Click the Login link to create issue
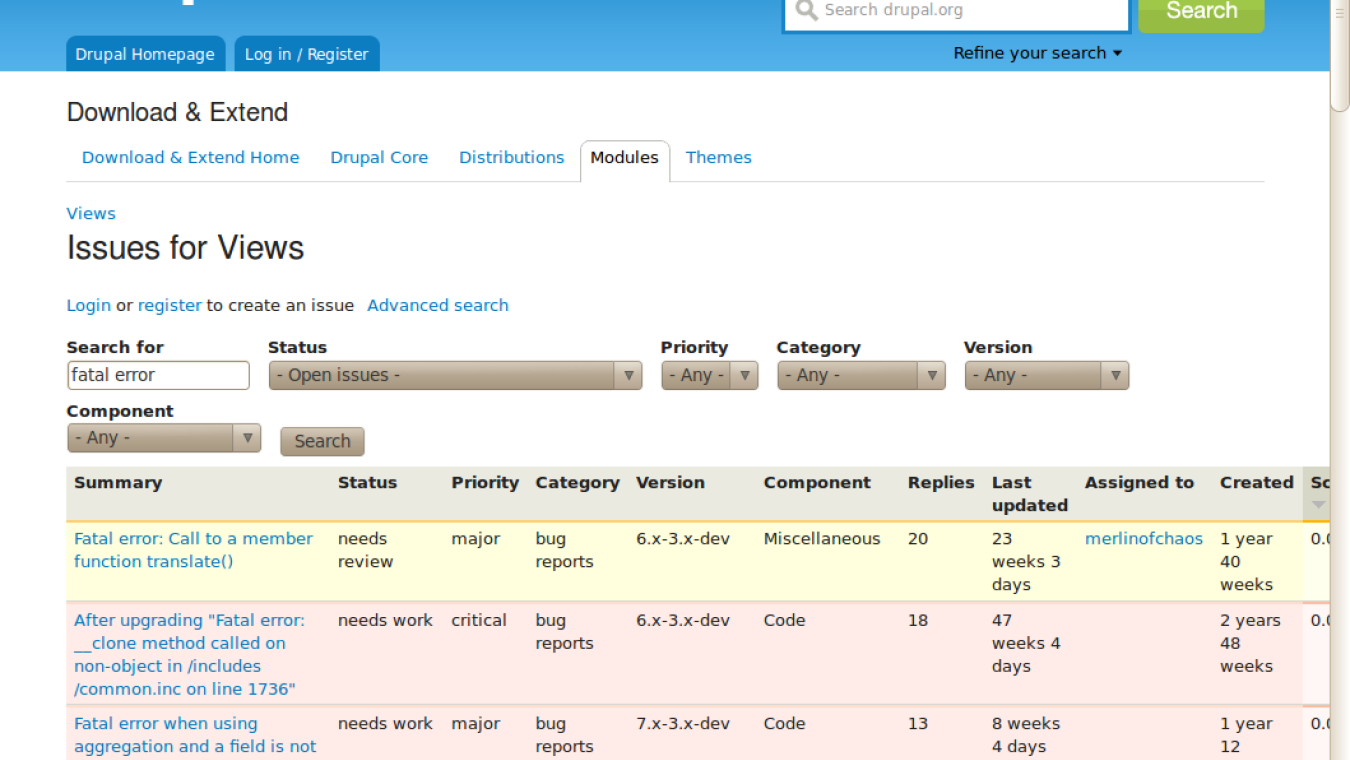The width and height of the screenshot is (1350, 760). [x=89, y=305]
